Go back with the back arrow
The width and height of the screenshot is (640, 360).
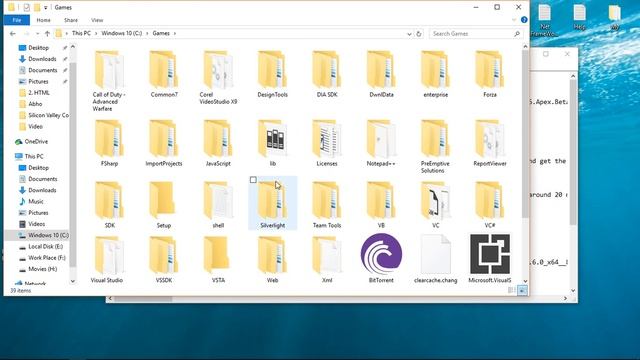click(x=13, y=33)
